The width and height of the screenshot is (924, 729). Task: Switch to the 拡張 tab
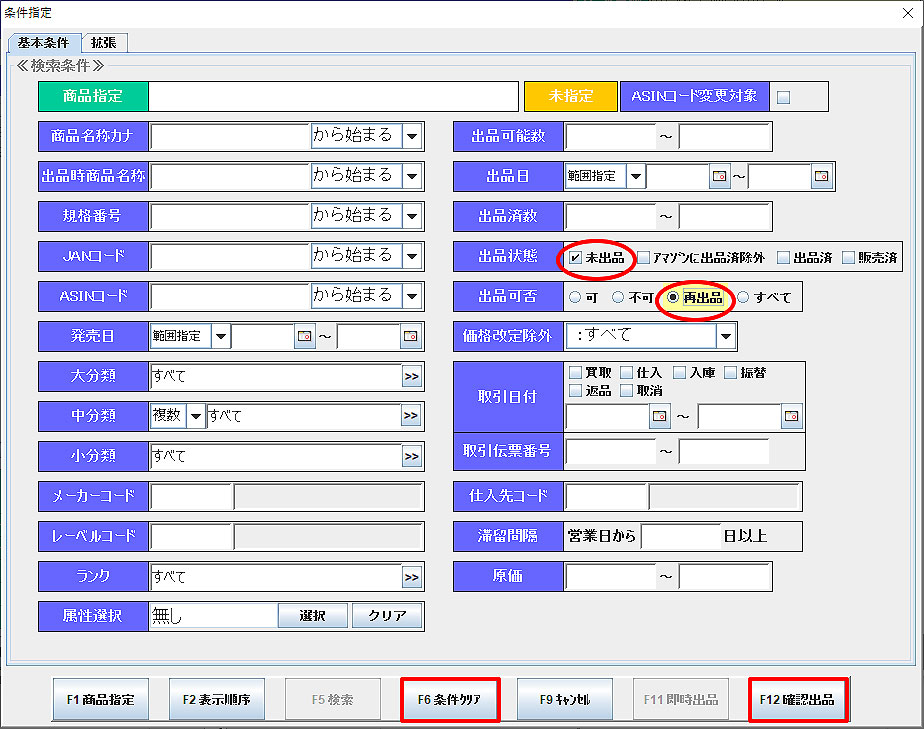click(x=103, y=42)
